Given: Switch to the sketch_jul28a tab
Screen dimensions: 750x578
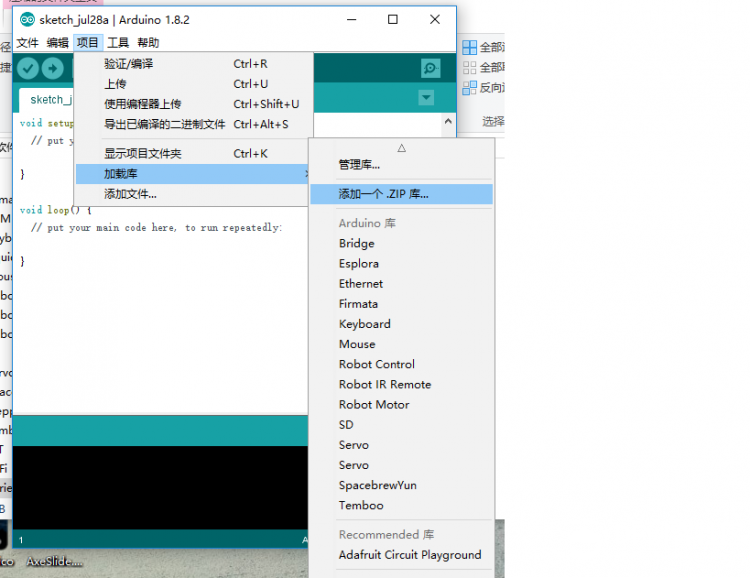Looking at the screenshot, I should coord(47,100).
